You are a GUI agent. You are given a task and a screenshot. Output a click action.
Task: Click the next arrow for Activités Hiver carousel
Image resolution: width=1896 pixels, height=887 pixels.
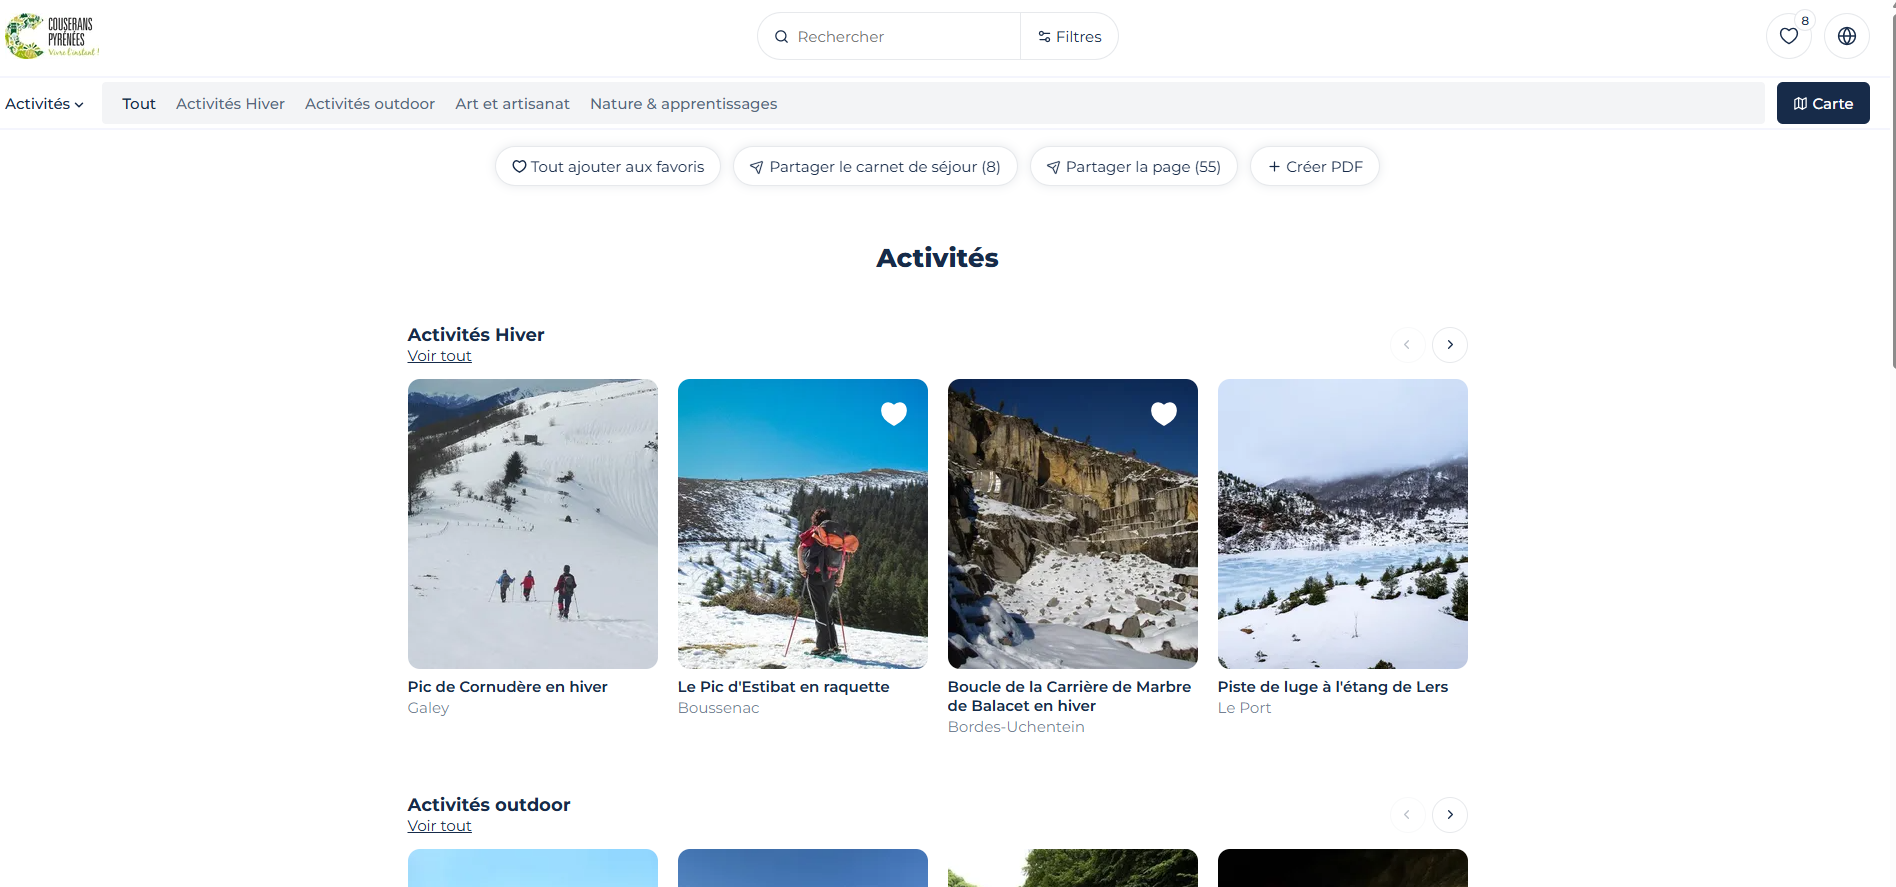pos(1449,345)
